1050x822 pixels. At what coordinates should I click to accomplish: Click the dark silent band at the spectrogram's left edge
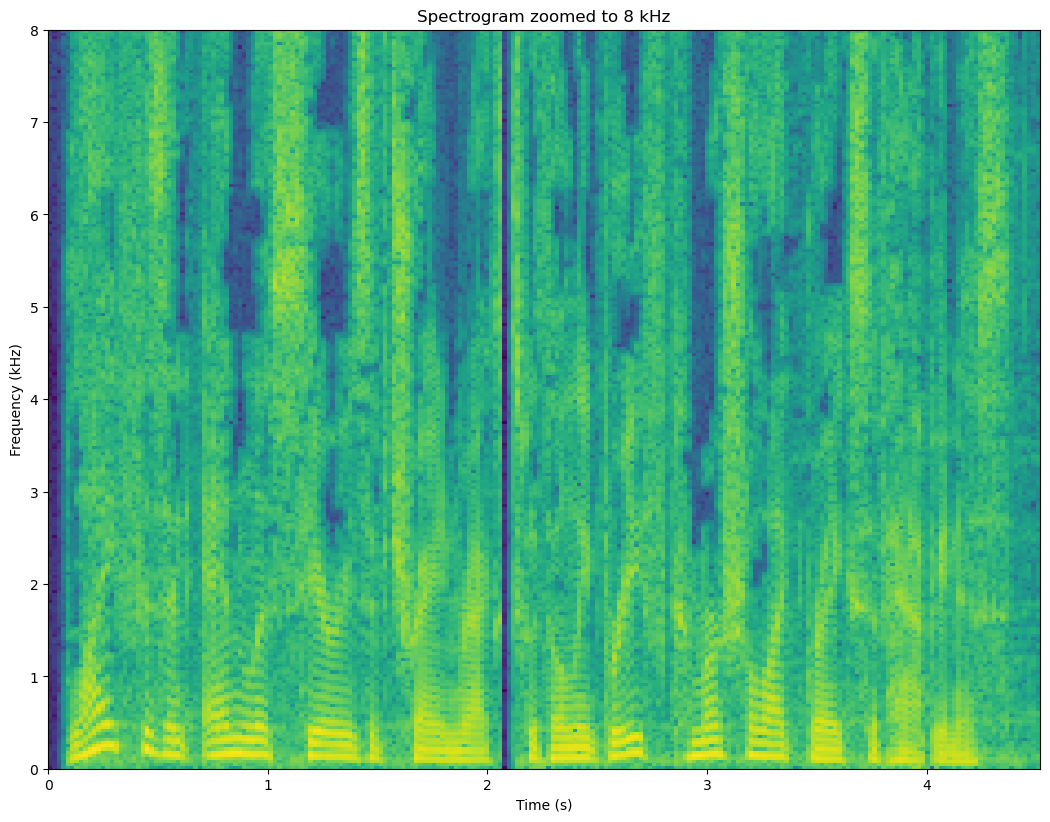[56, 400]
